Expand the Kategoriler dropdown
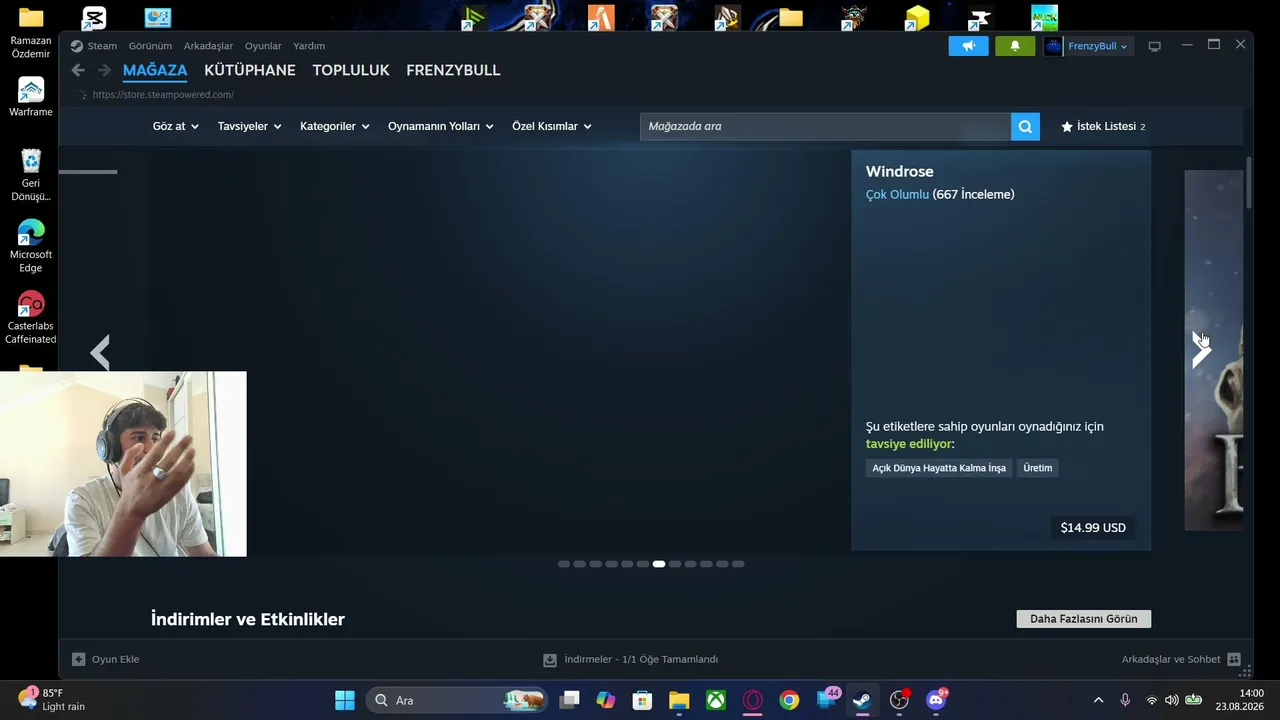This screenshot has height=720, width=1280. (x=335, y=127)
